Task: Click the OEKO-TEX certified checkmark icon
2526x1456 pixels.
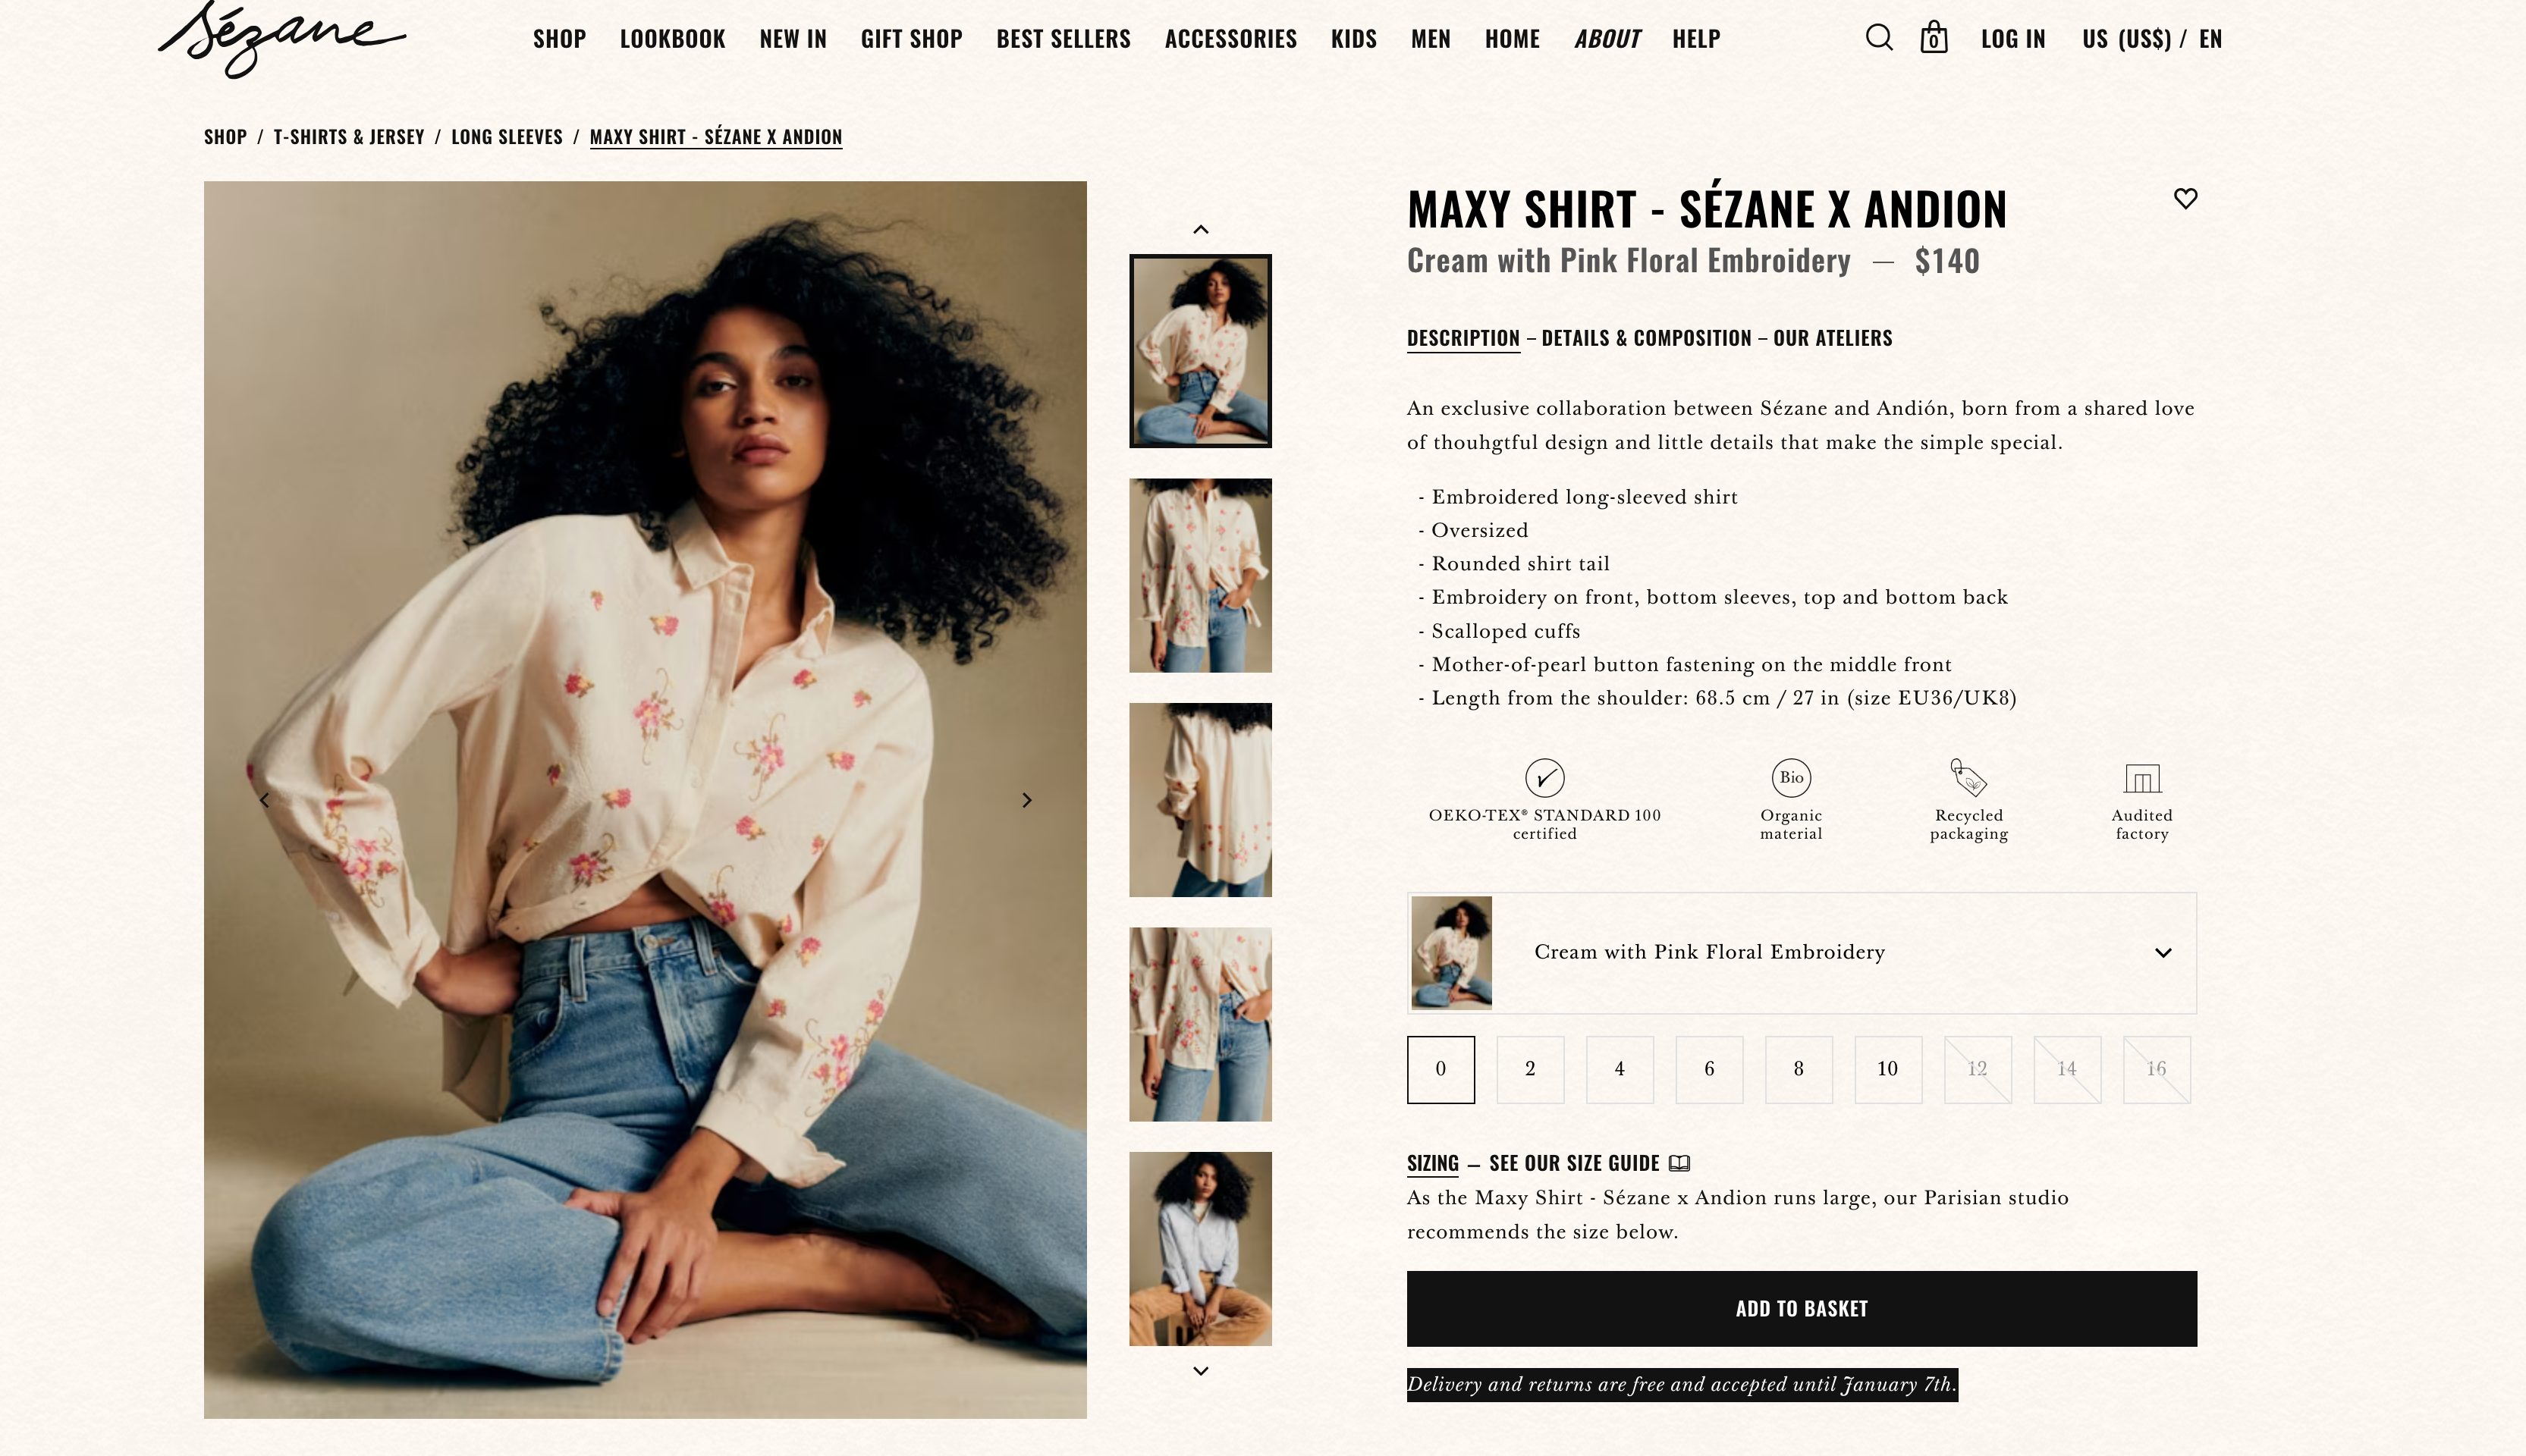Action: coord(1544,778)
